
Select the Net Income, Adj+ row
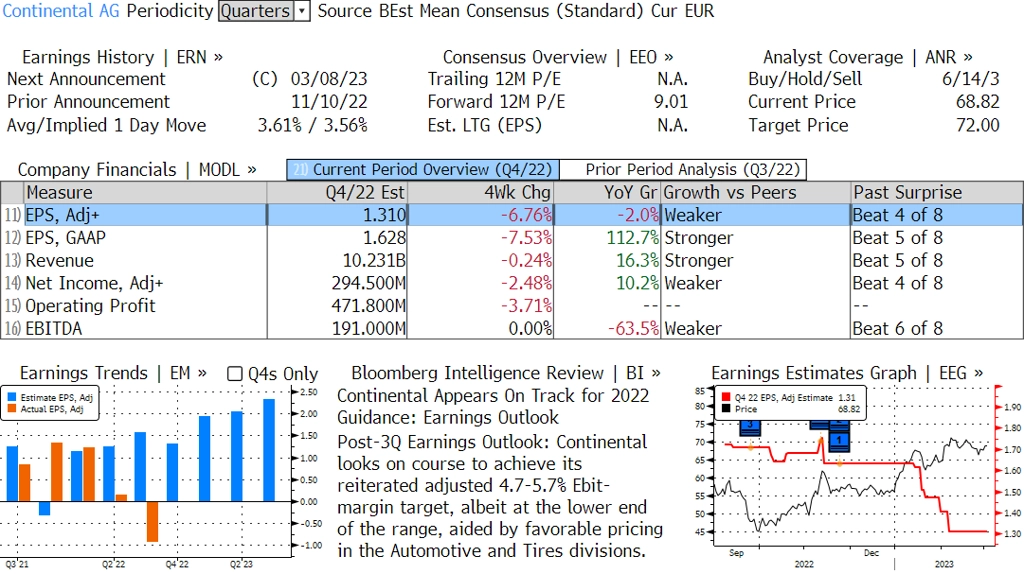coord(512,283)
